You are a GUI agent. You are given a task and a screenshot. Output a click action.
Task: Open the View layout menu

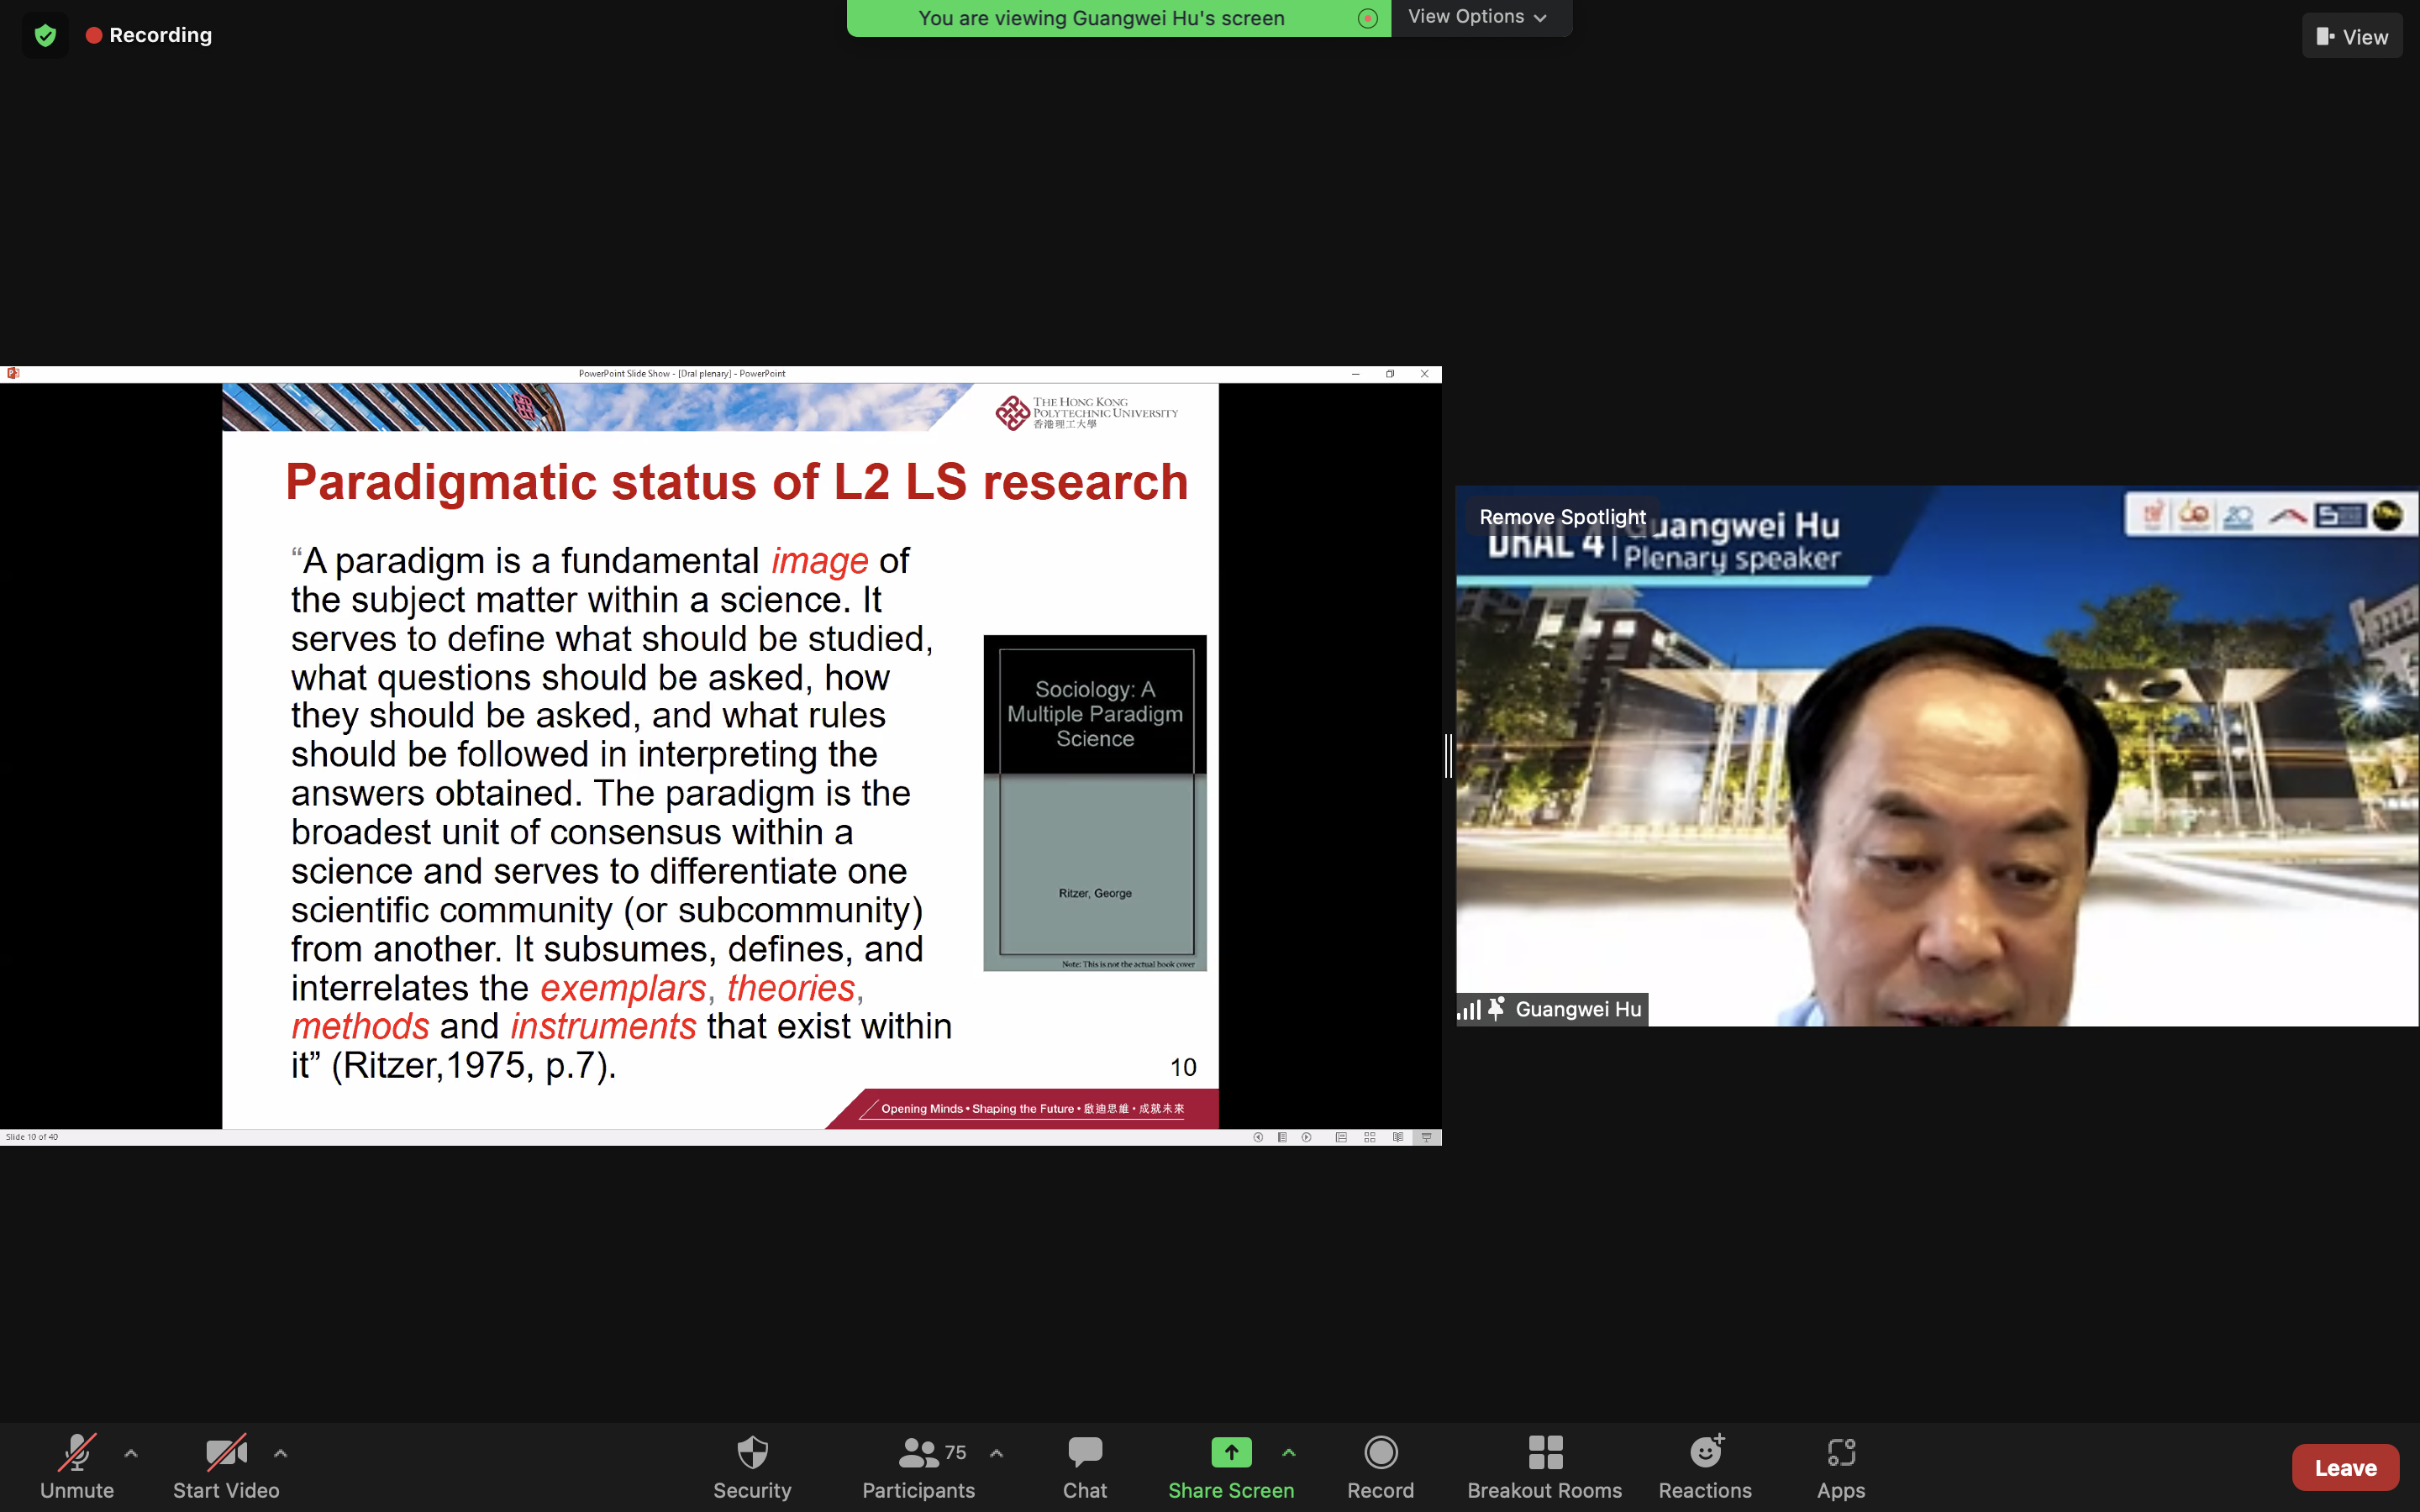point(2351,37)
